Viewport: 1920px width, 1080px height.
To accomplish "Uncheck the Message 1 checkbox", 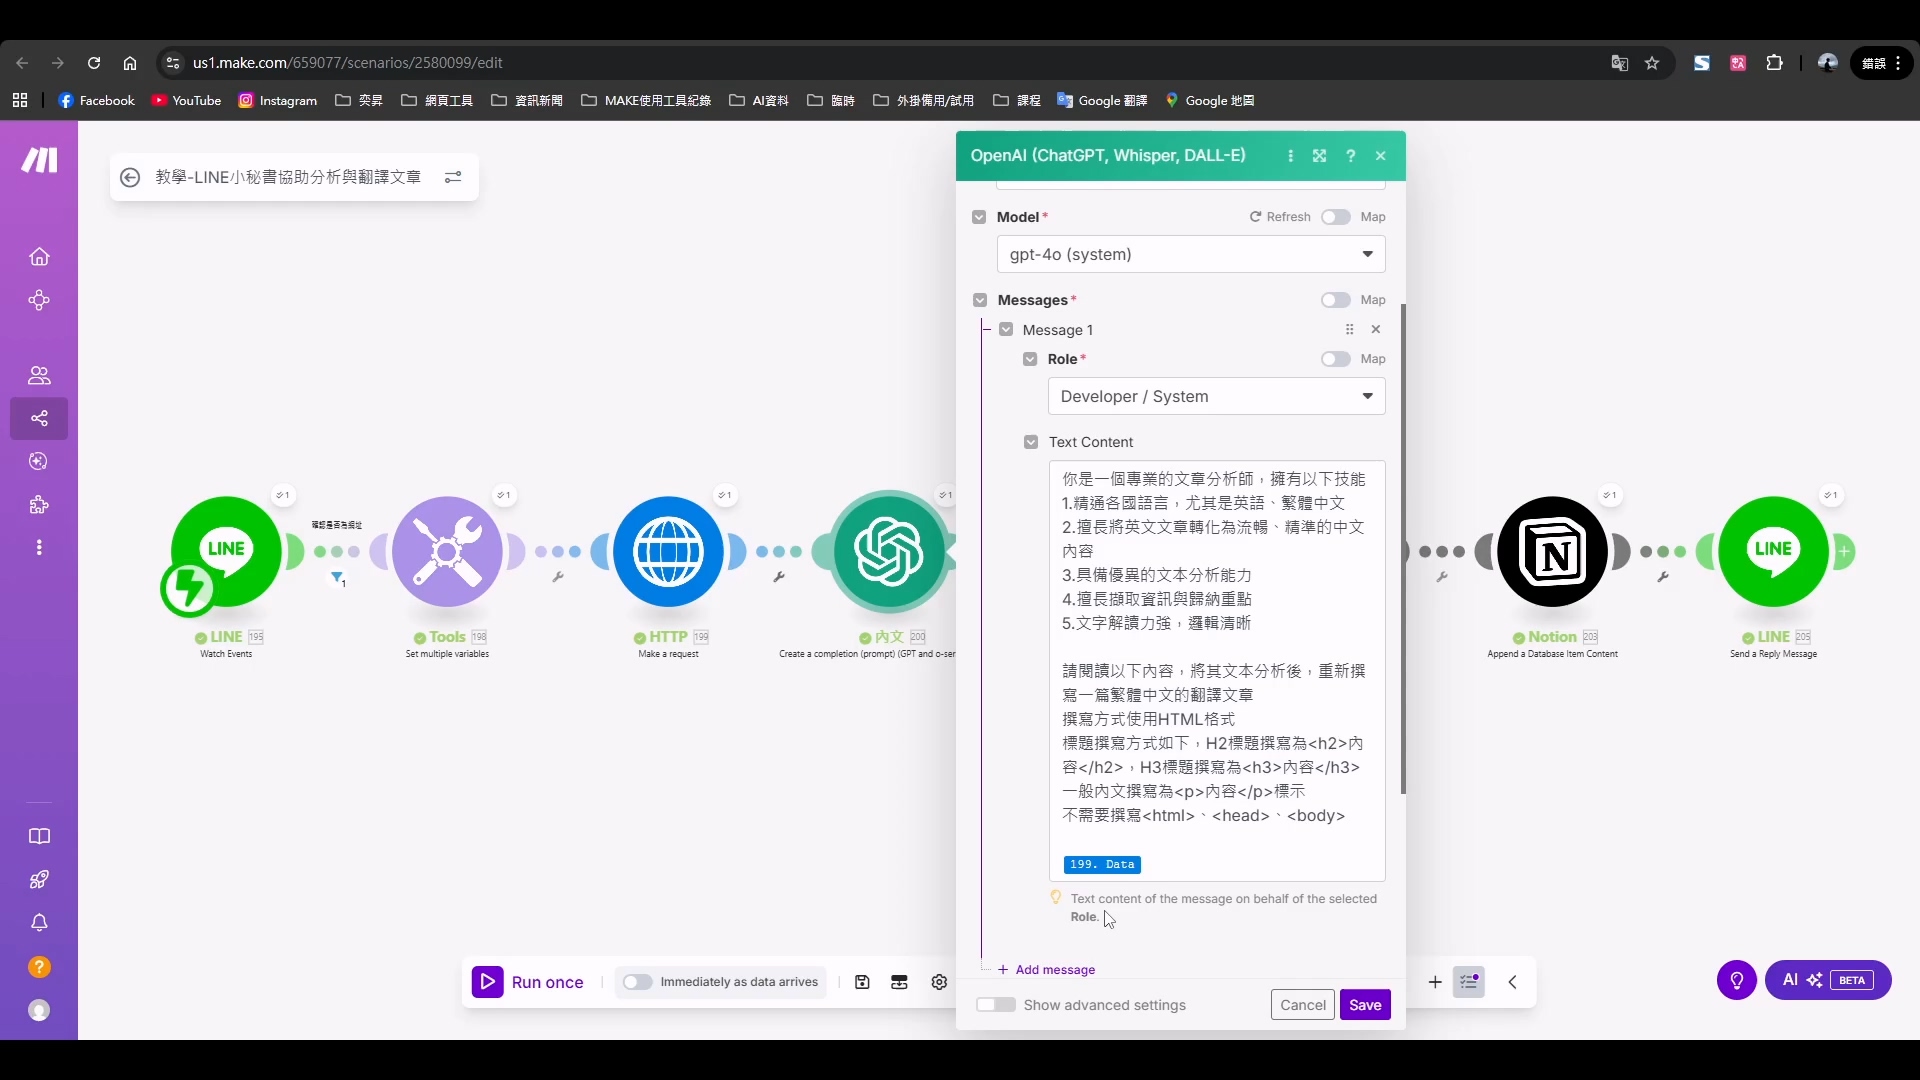I will point(1006,330).
